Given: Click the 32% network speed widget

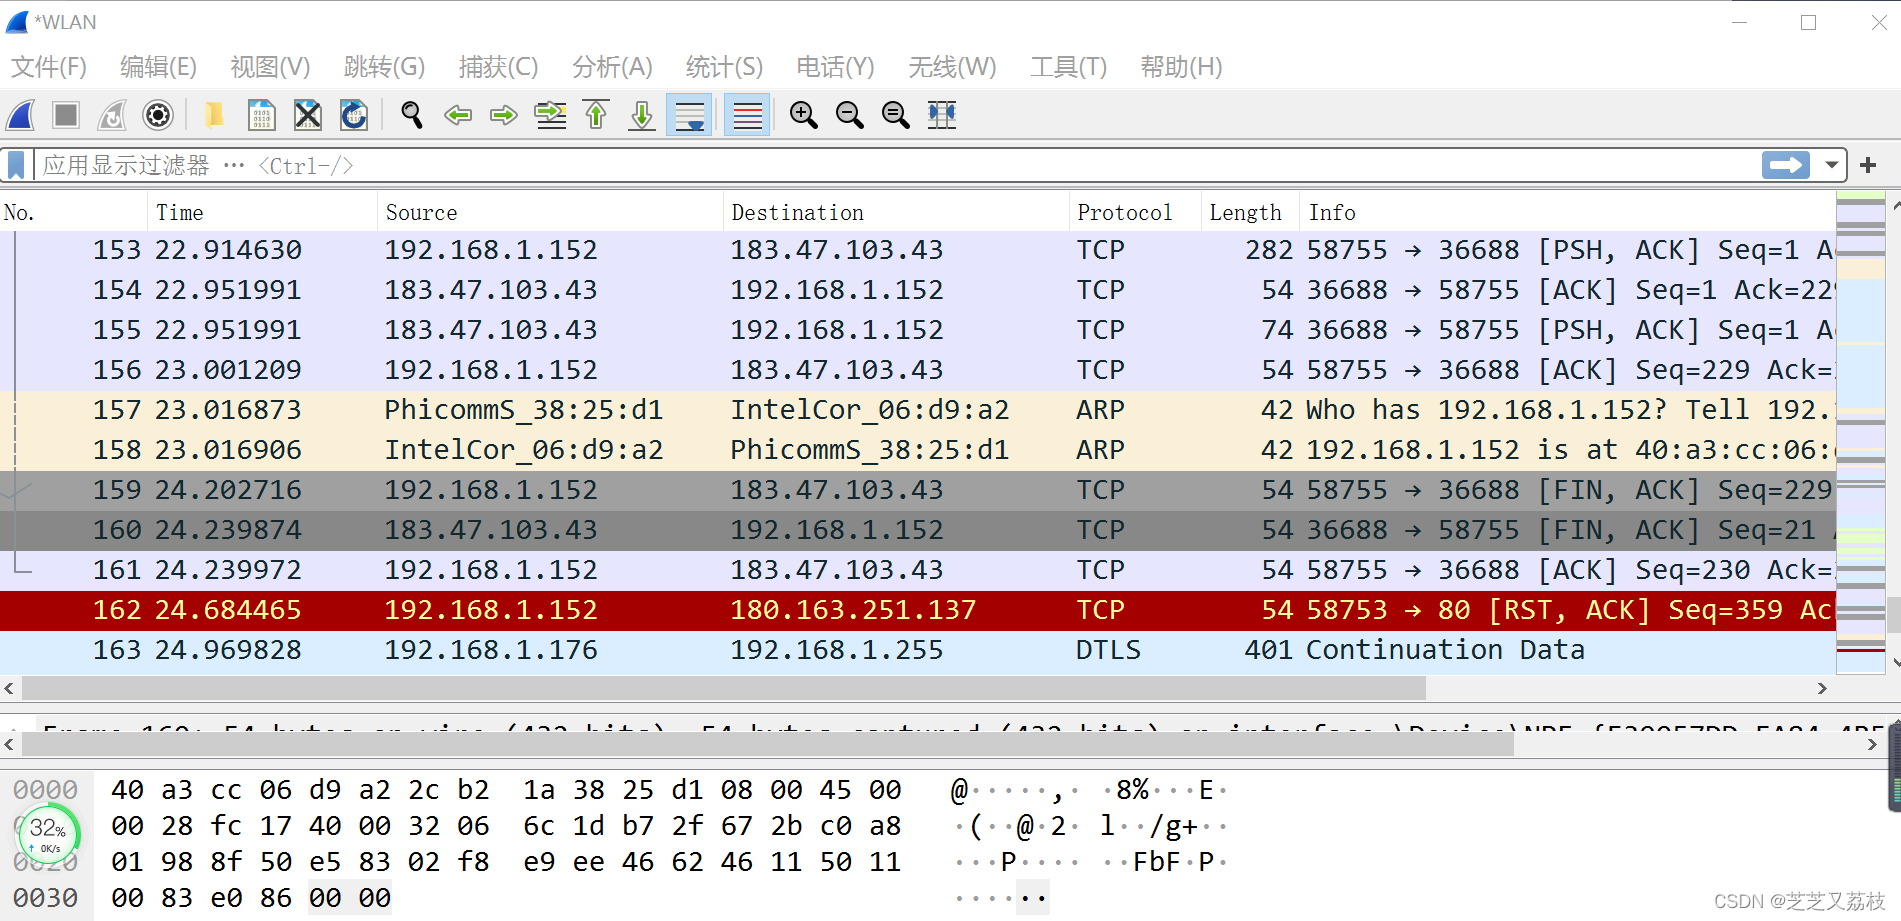Looking at the screenshot, I should point(48,833).
